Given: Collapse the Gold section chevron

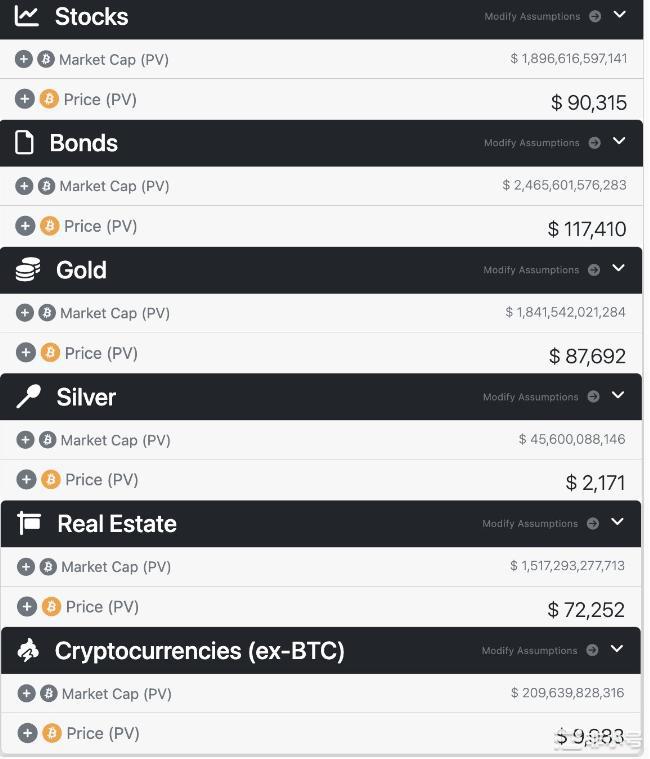Looking at the screenshot, I should (x=619, y=268).
